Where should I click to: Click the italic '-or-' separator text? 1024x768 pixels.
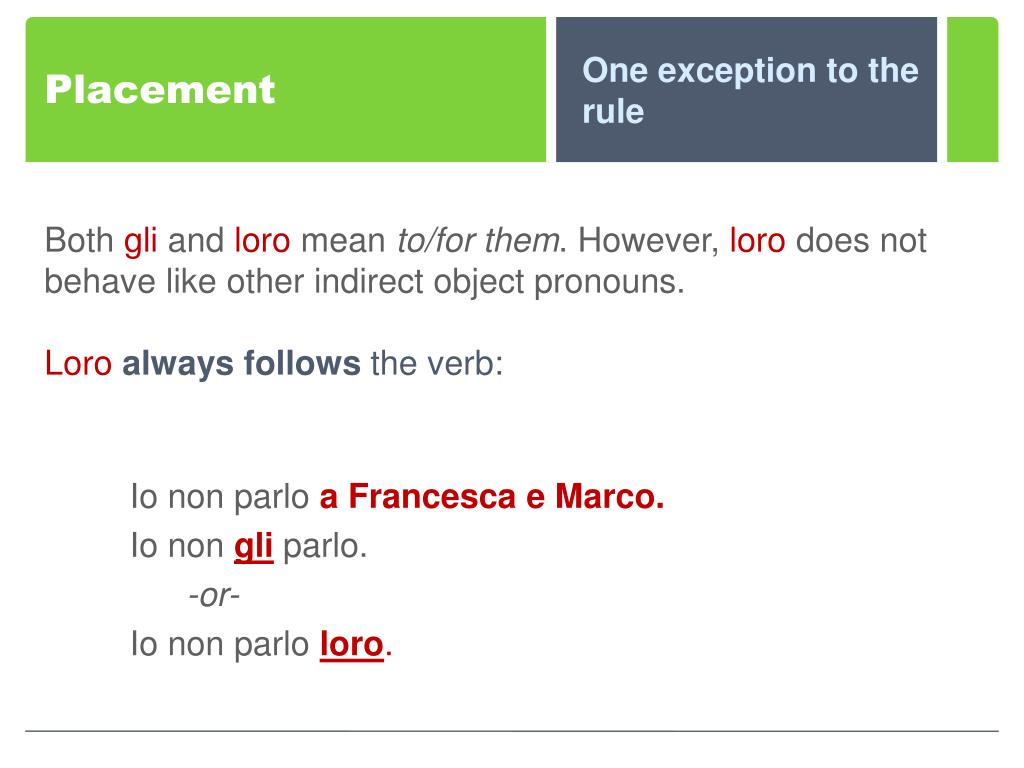click(214, 596)
